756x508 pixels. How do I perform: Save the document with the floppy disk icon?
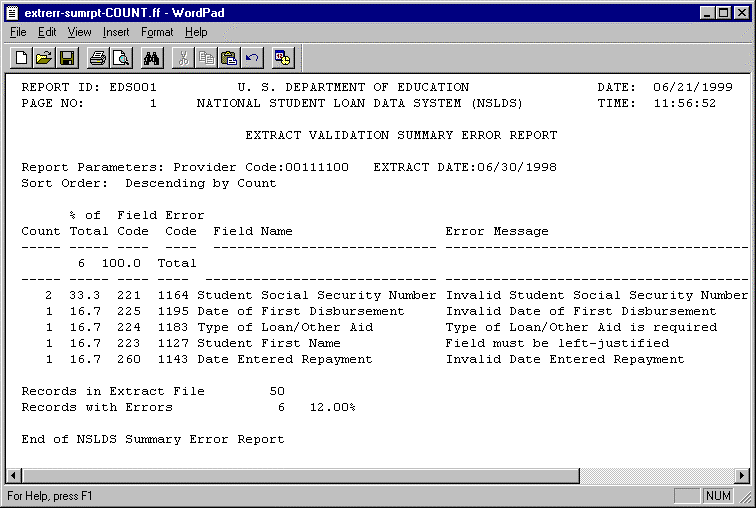tap(67, 58)
